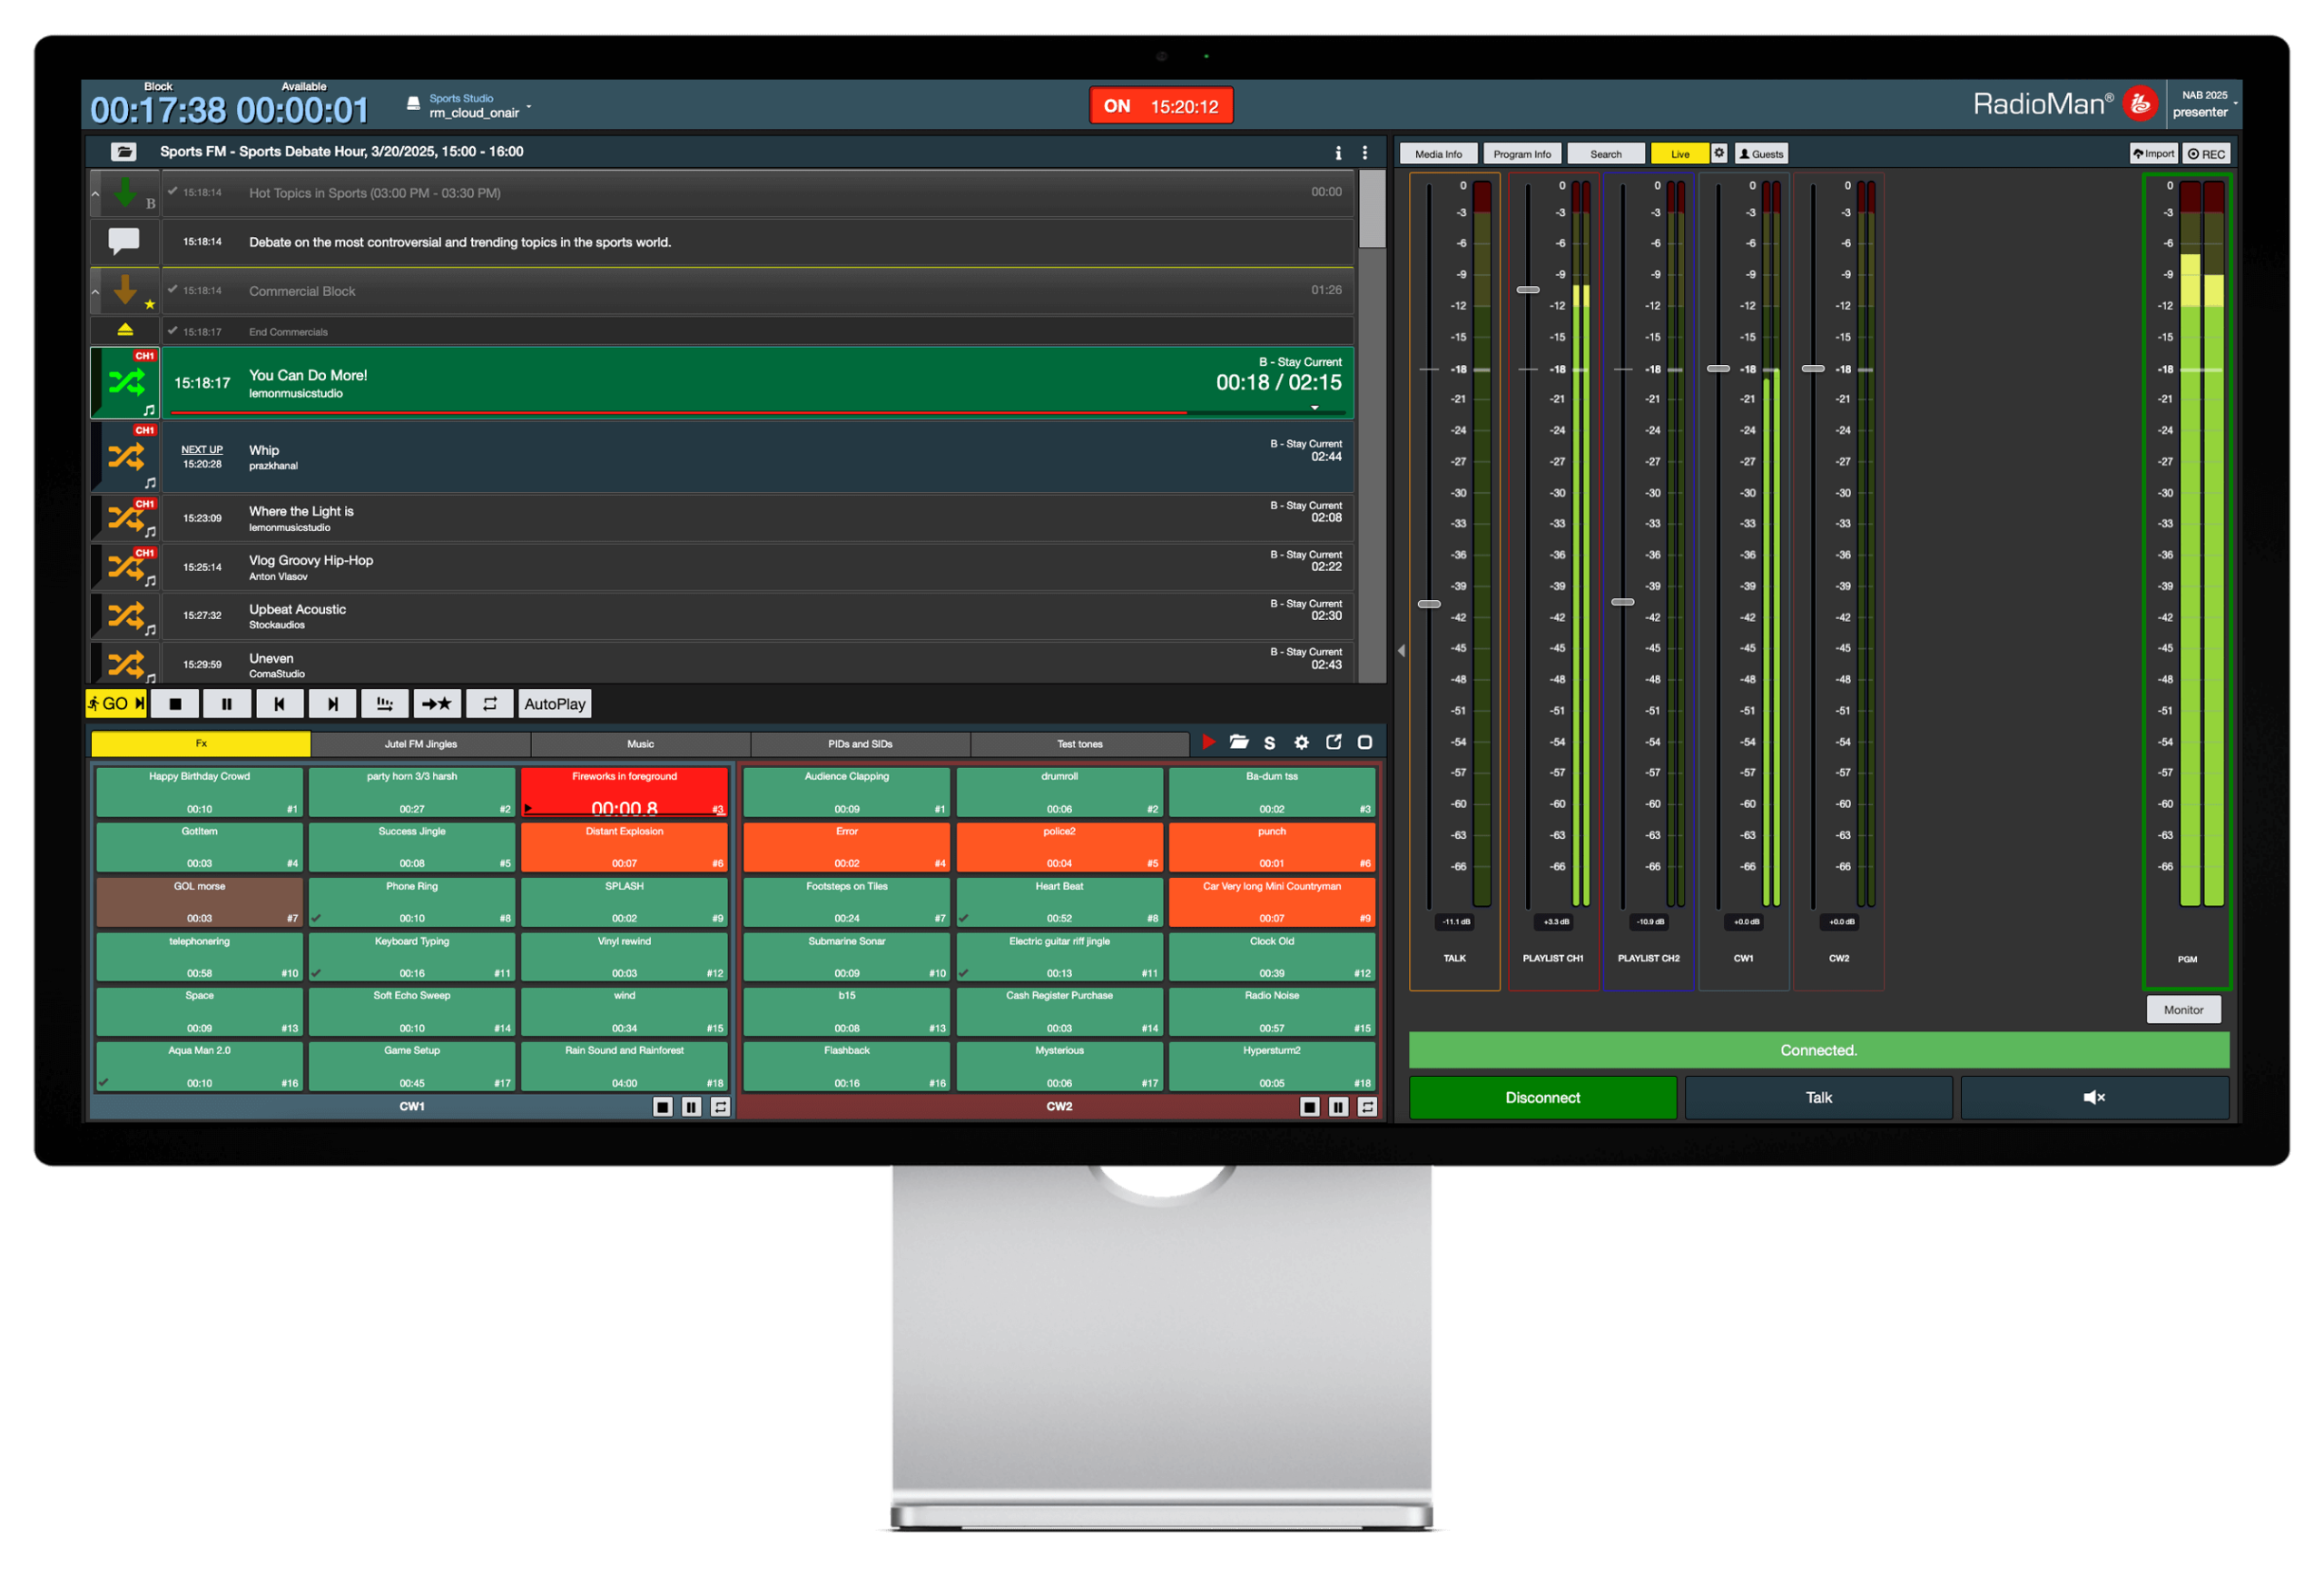Trigger the Happy Birthday Crowd cart
This screenshot has width=2324, height=1586.
pos(199,792)
